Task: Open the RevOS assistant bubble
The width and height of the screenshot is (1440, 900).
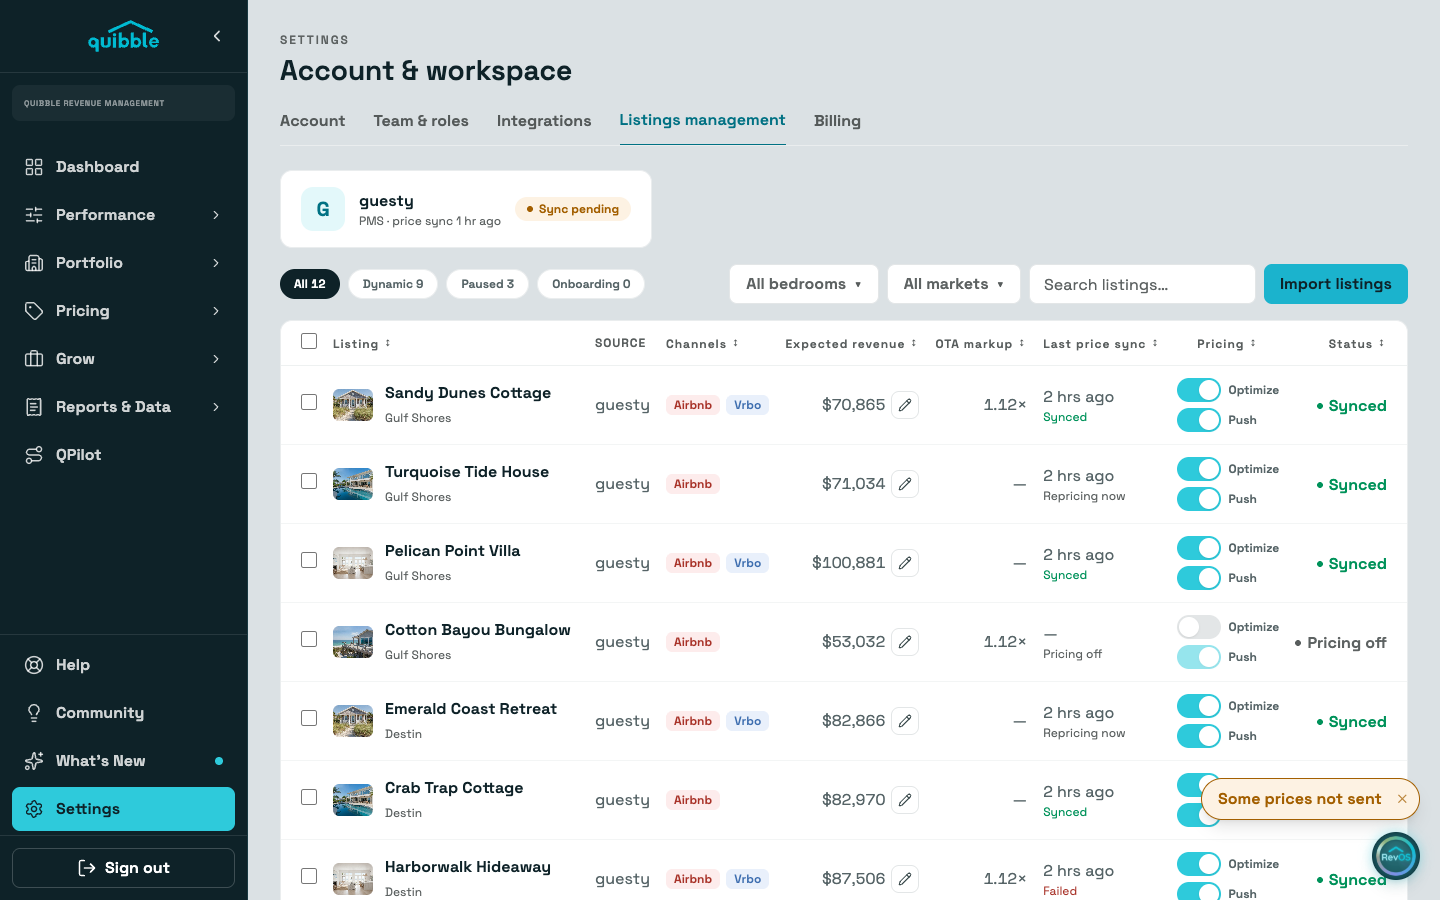Action: 1396,856
